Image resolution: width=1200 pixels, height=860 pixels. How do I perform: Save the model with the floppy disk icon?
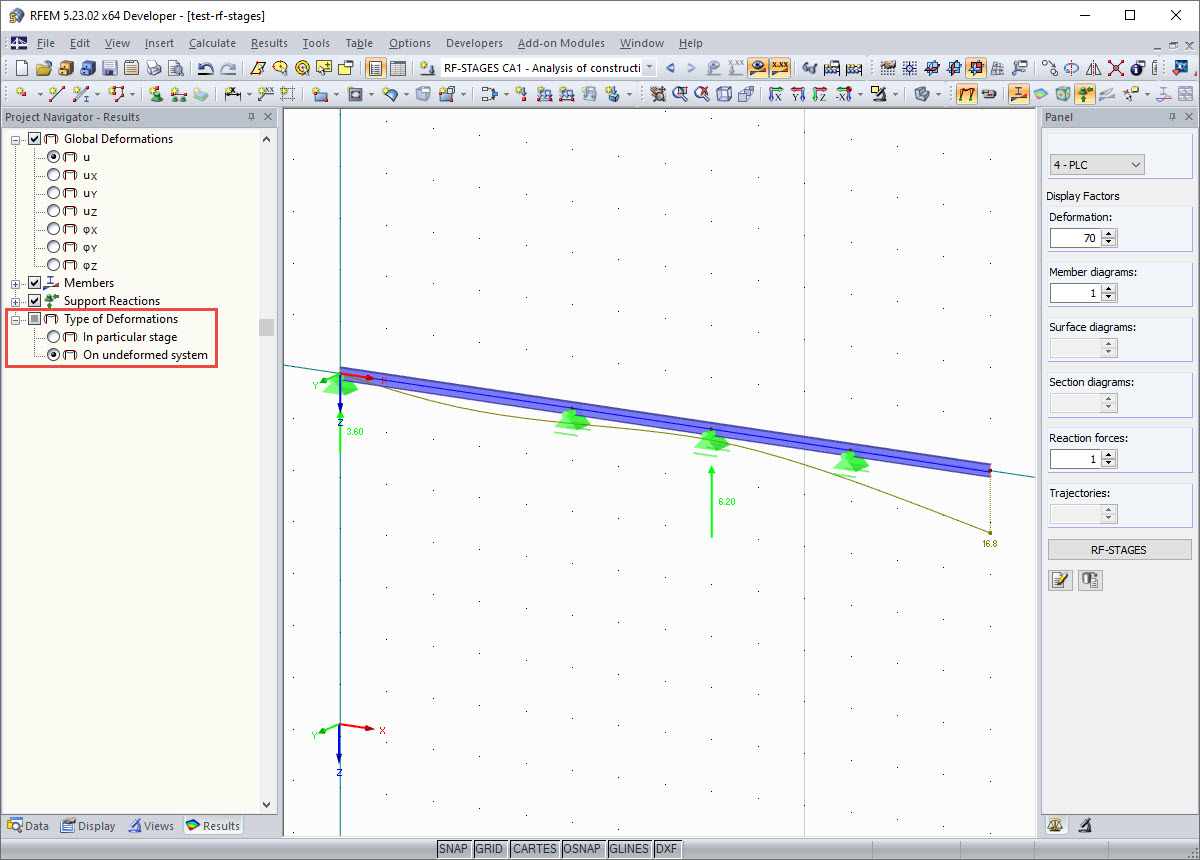109,68
